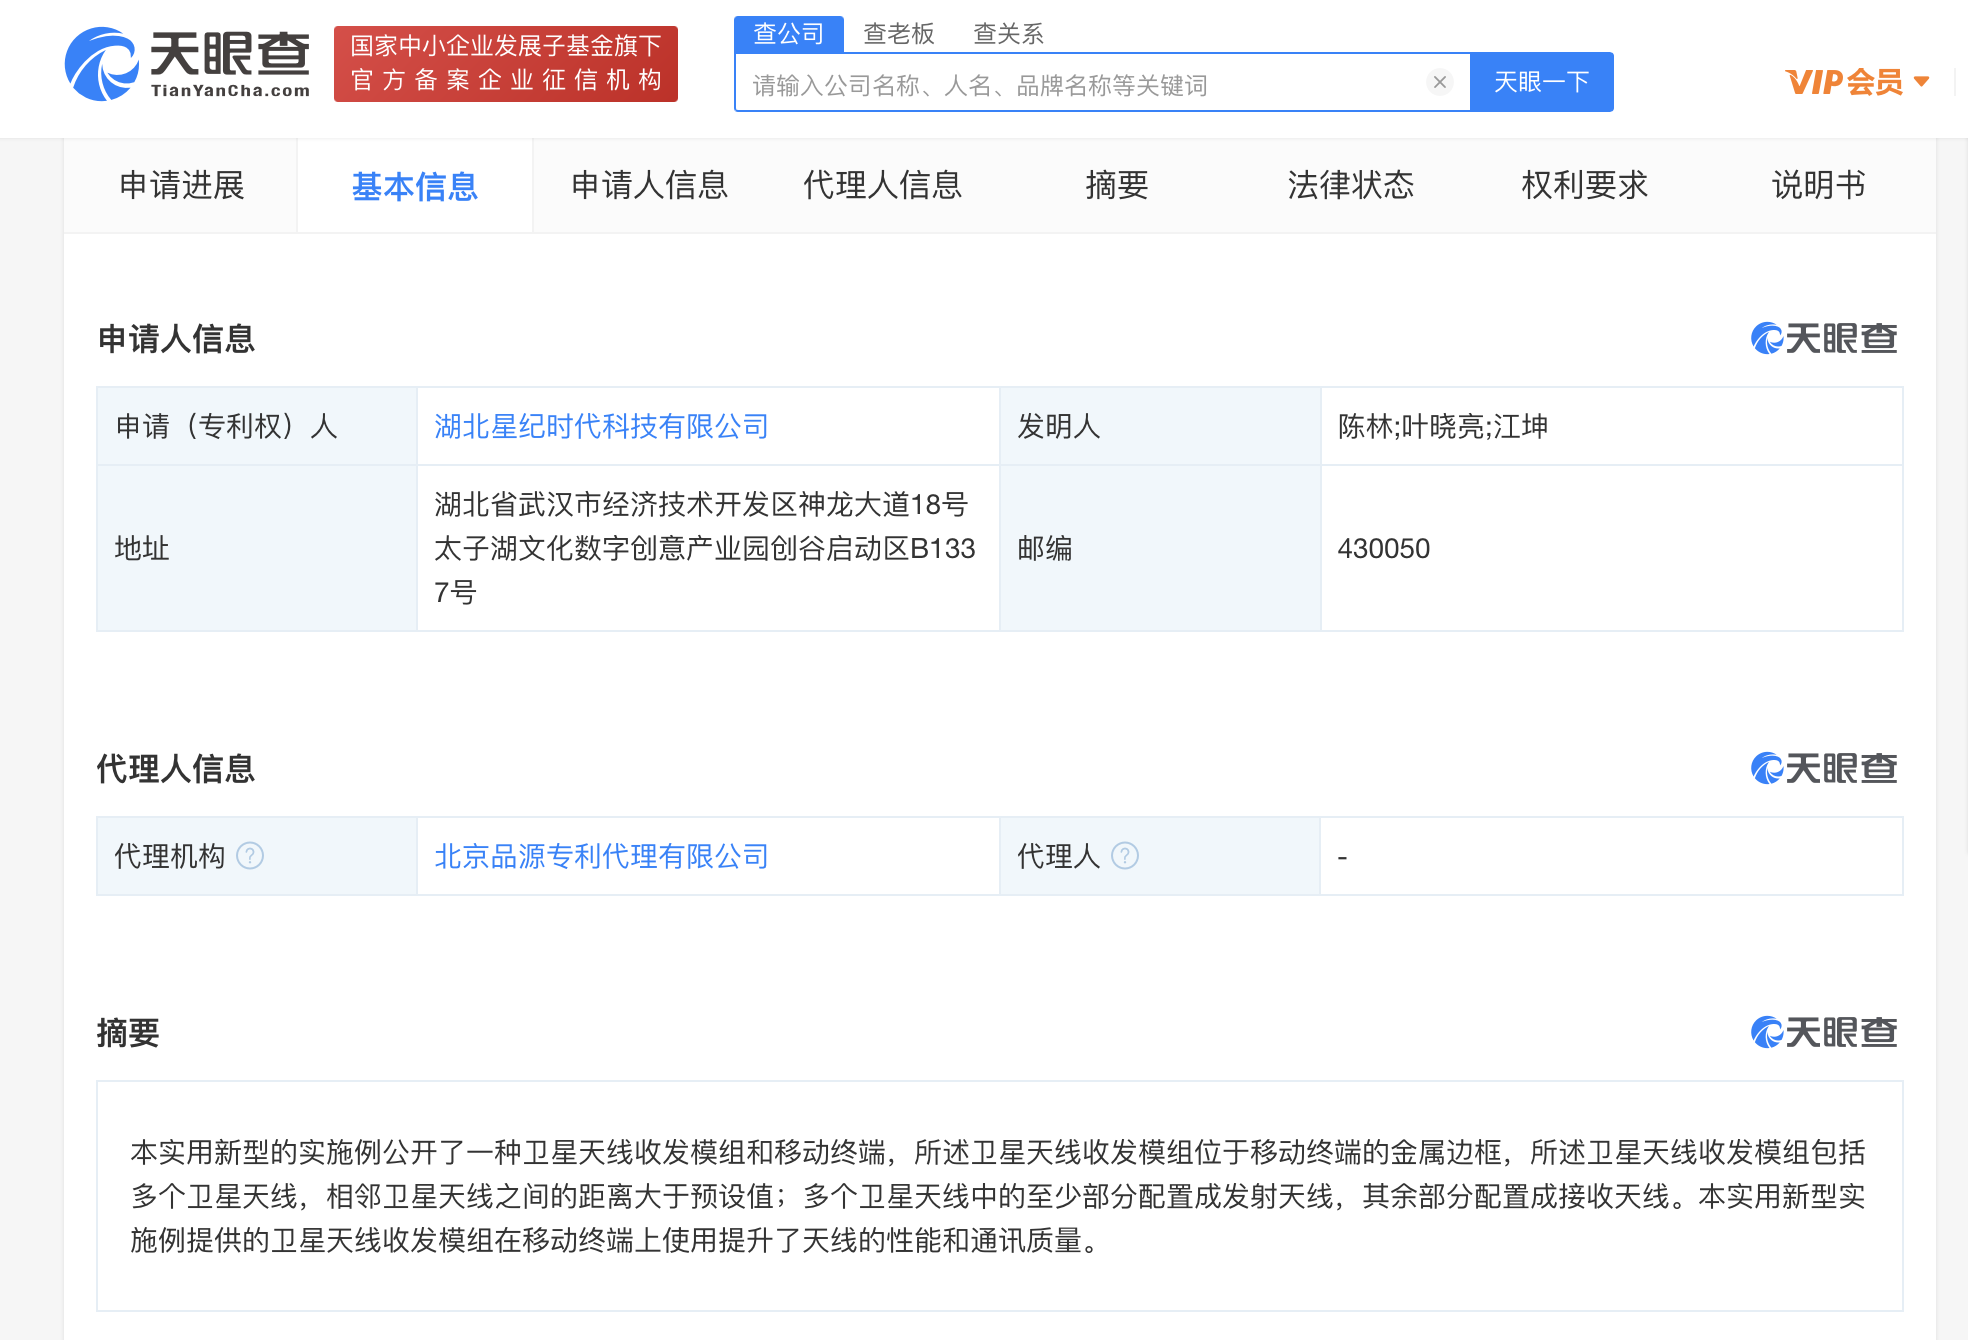Switch search mode to 查关系
This screenshot has height=1340, width=1968.
tap(1008, 34)
